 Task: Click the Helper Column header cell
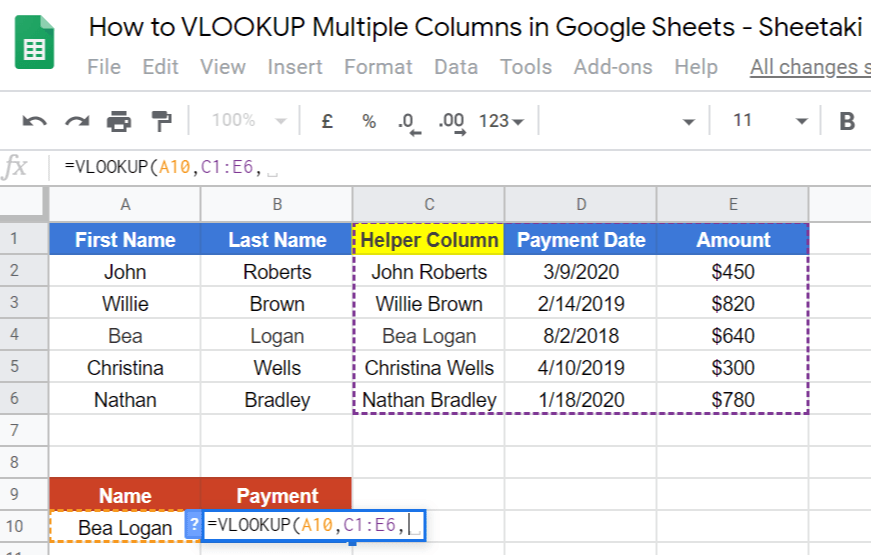429,239
